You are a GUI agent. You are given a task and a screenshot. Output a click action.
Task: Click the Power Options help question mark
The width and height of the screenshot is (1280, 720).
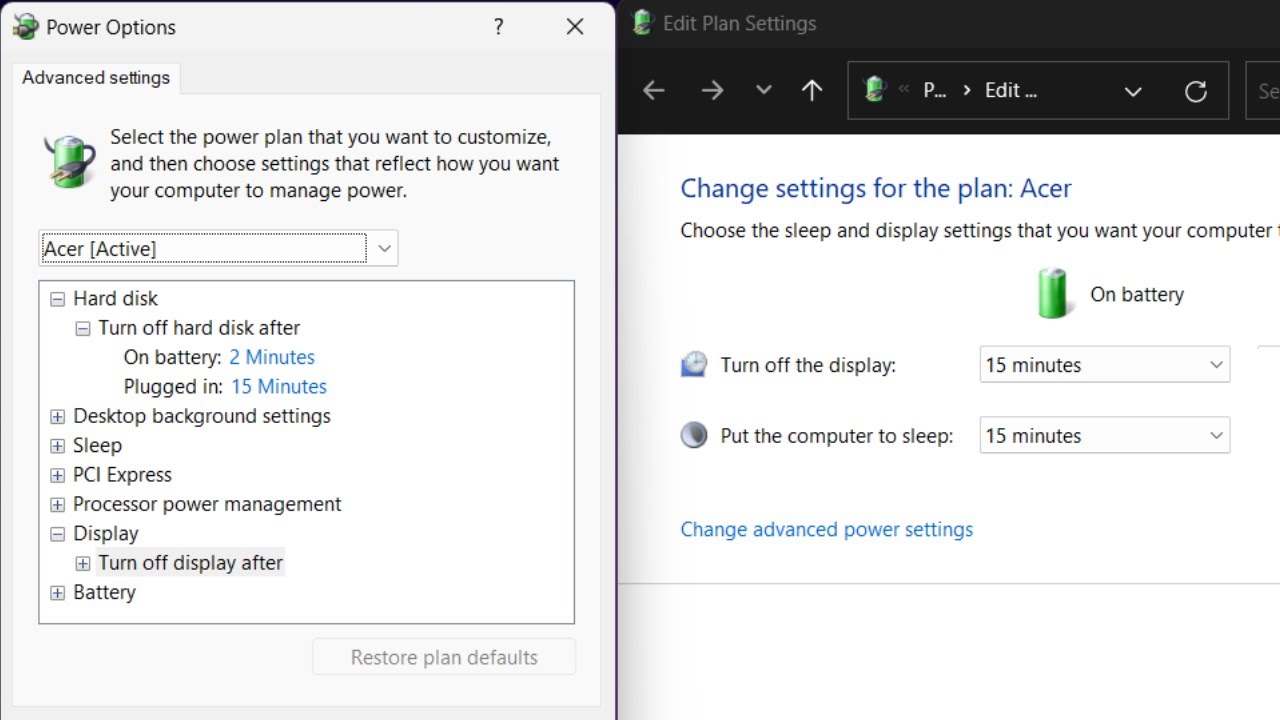tap(499, 27)
